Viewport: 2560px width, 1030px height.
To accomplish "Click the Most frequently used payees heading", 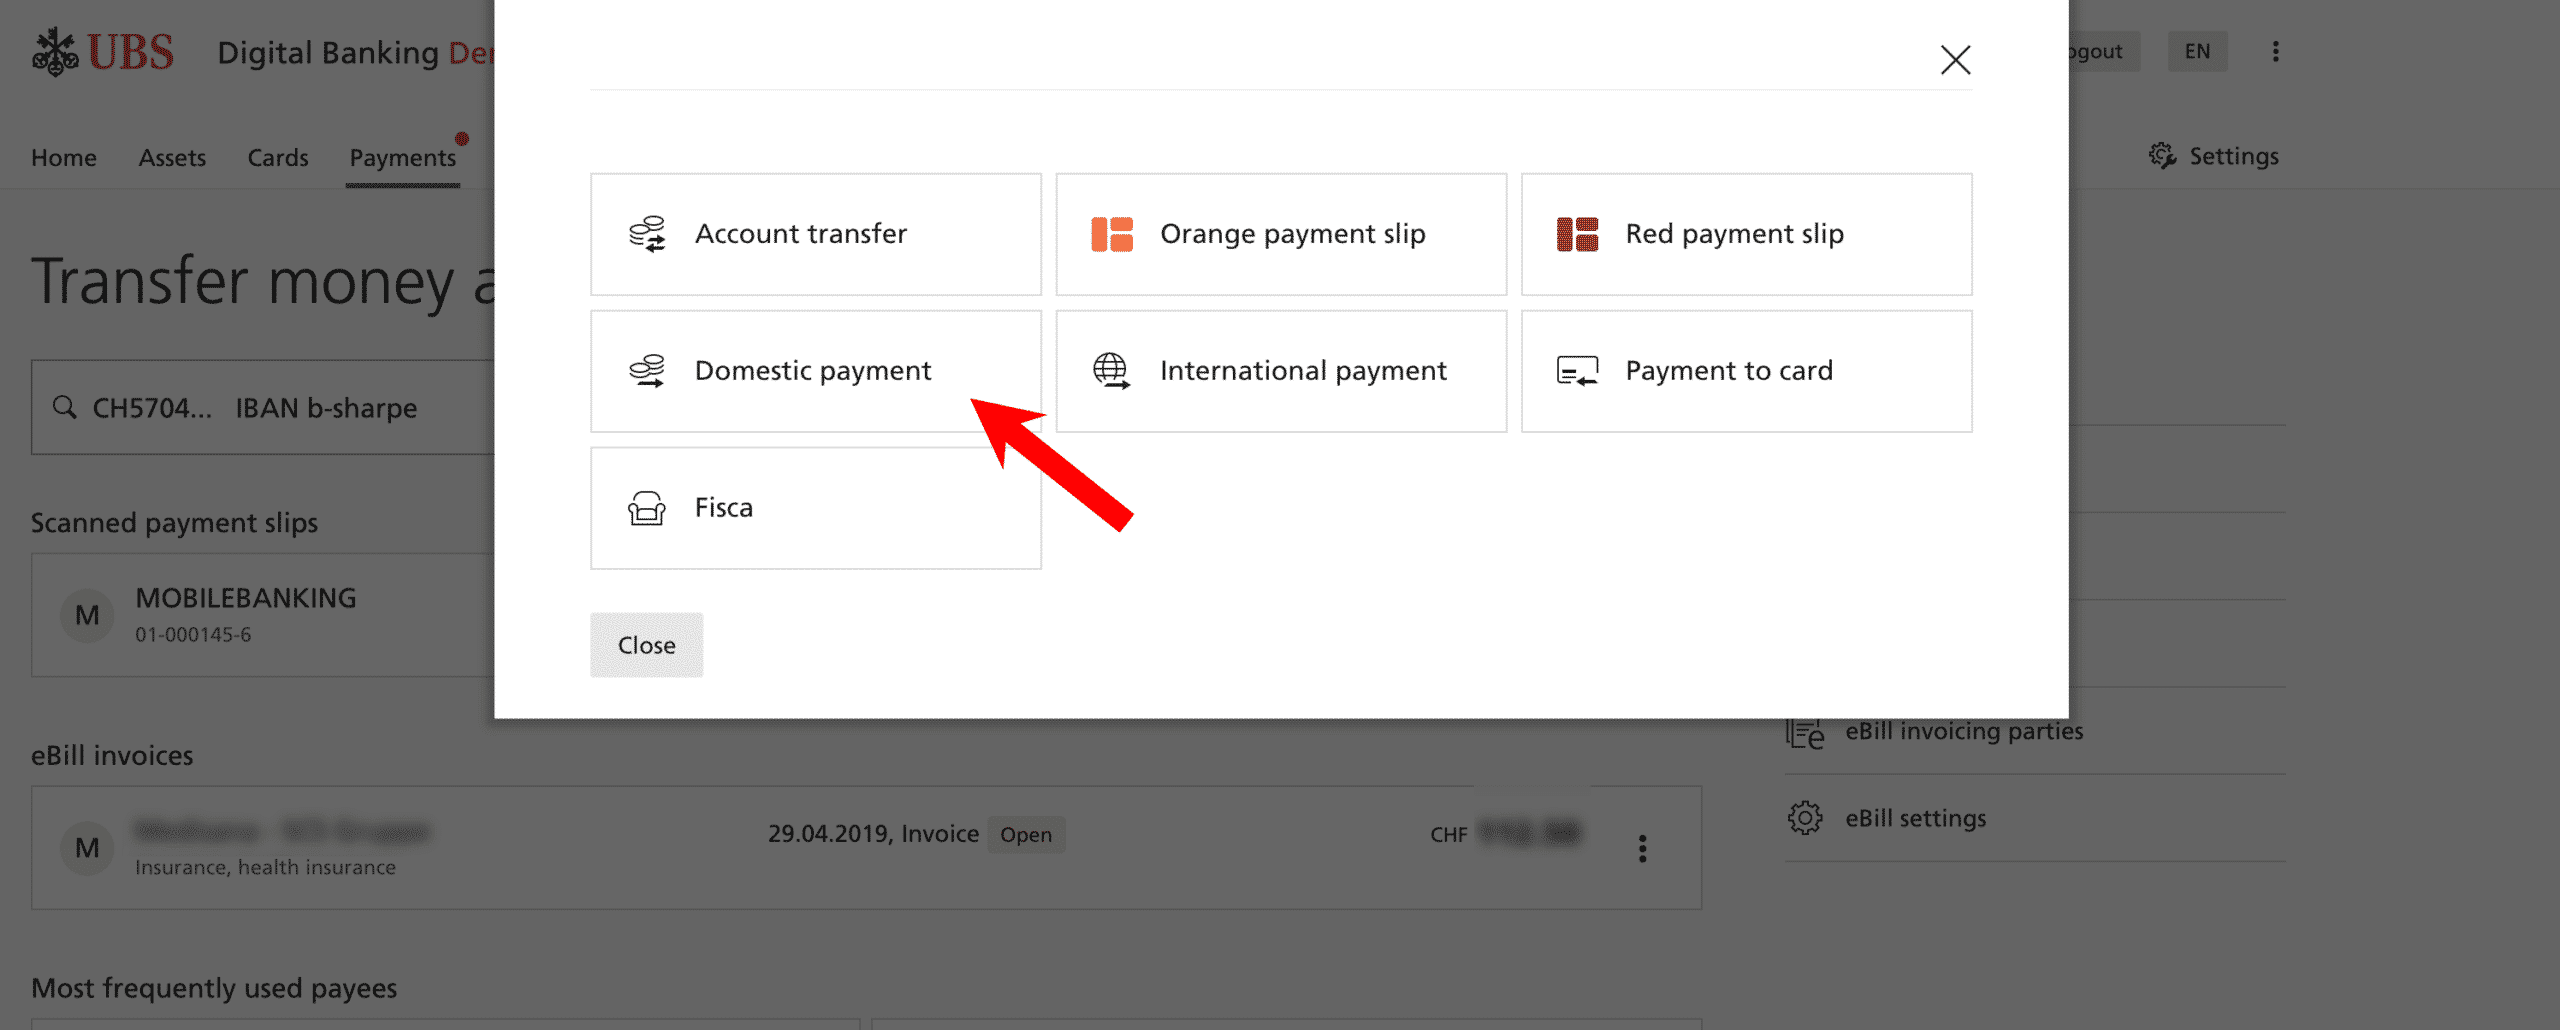I will (x=214, y=989).
